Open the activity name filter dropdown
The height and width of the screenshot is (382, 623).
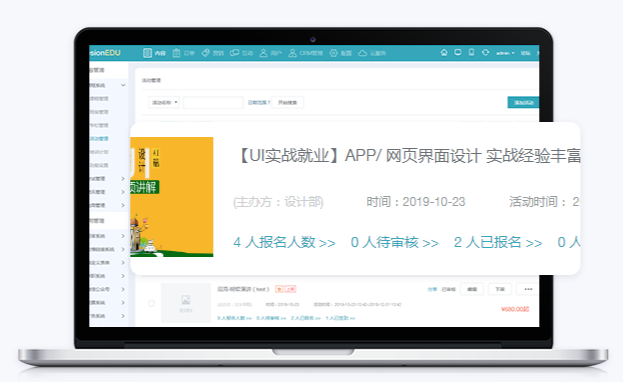164,103
